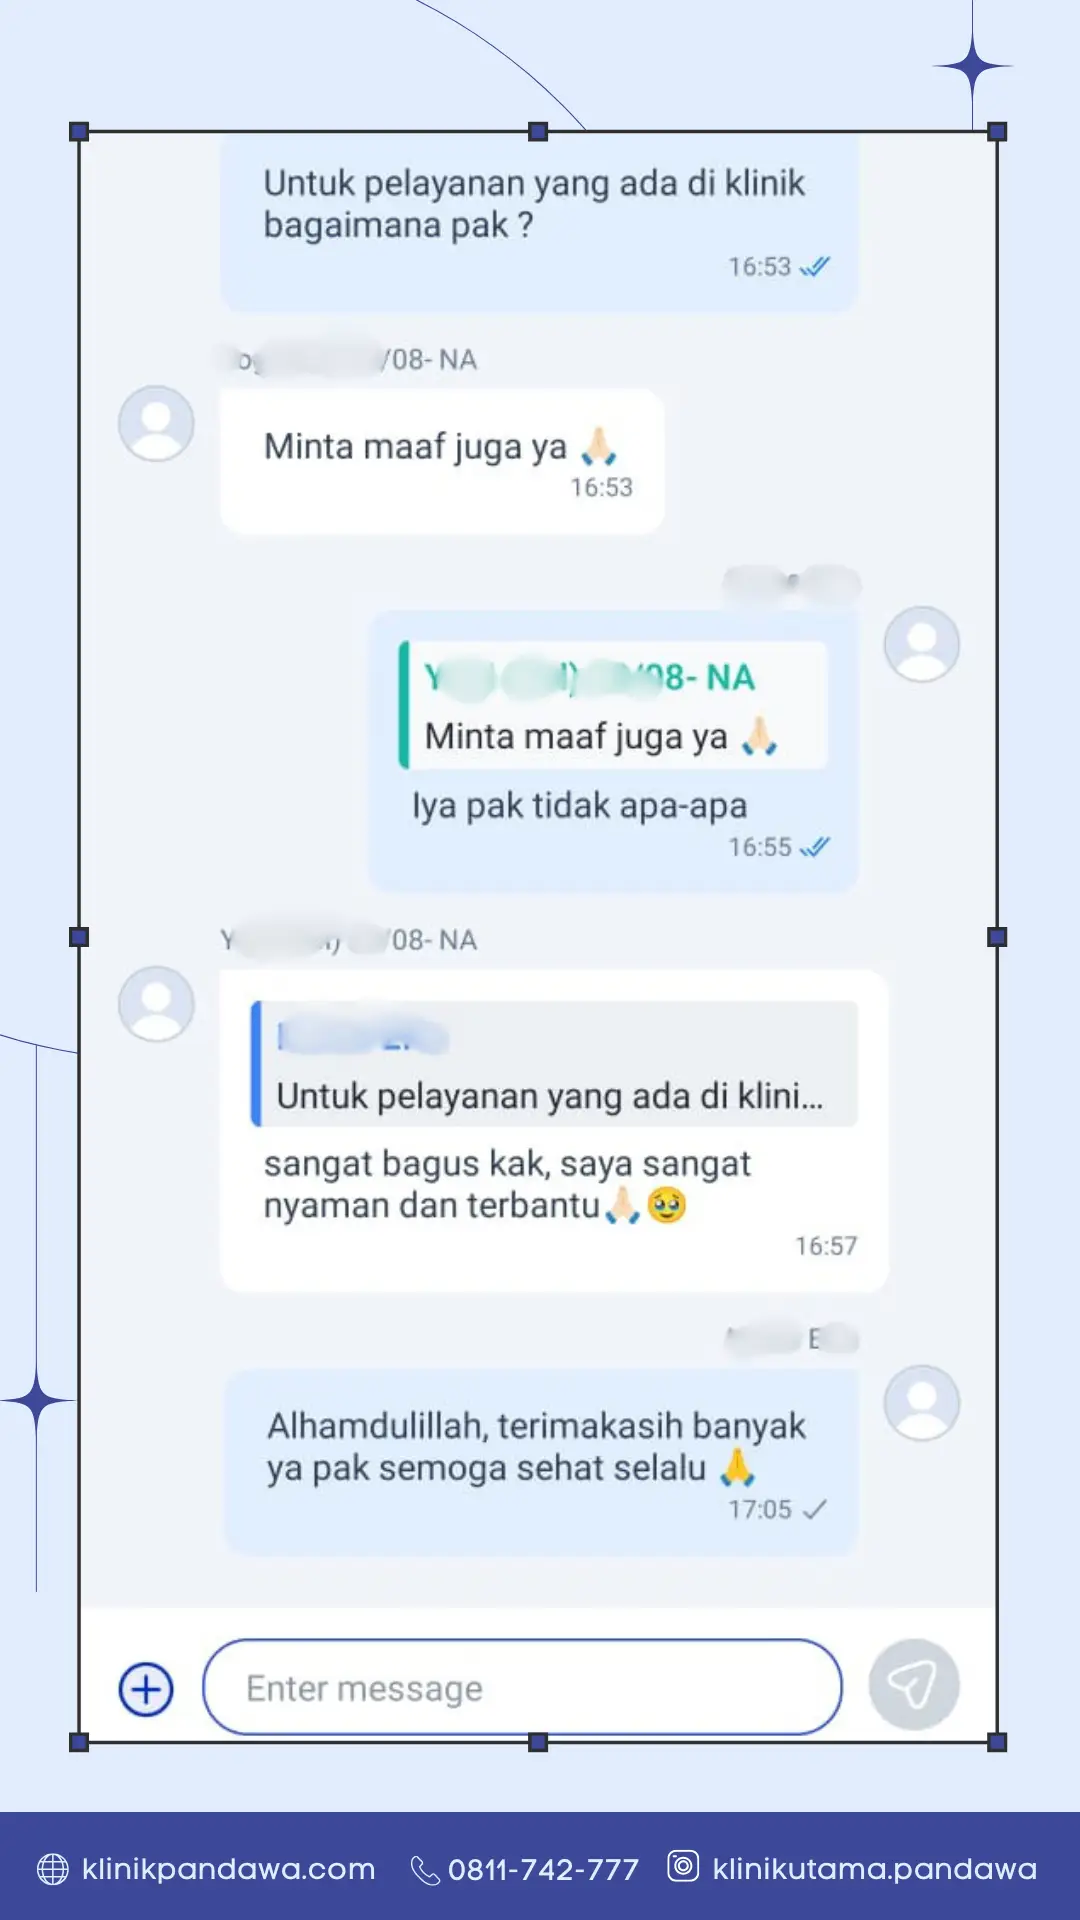Screen dimensions: 1080x1920
Task: Select the 0811-742-777 phone number
Action: pos(543,1869)
